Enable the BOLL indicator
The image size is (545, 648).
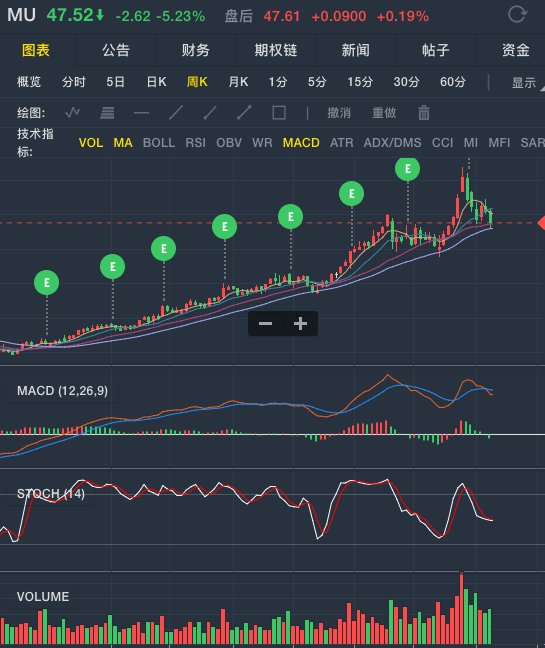159,143
